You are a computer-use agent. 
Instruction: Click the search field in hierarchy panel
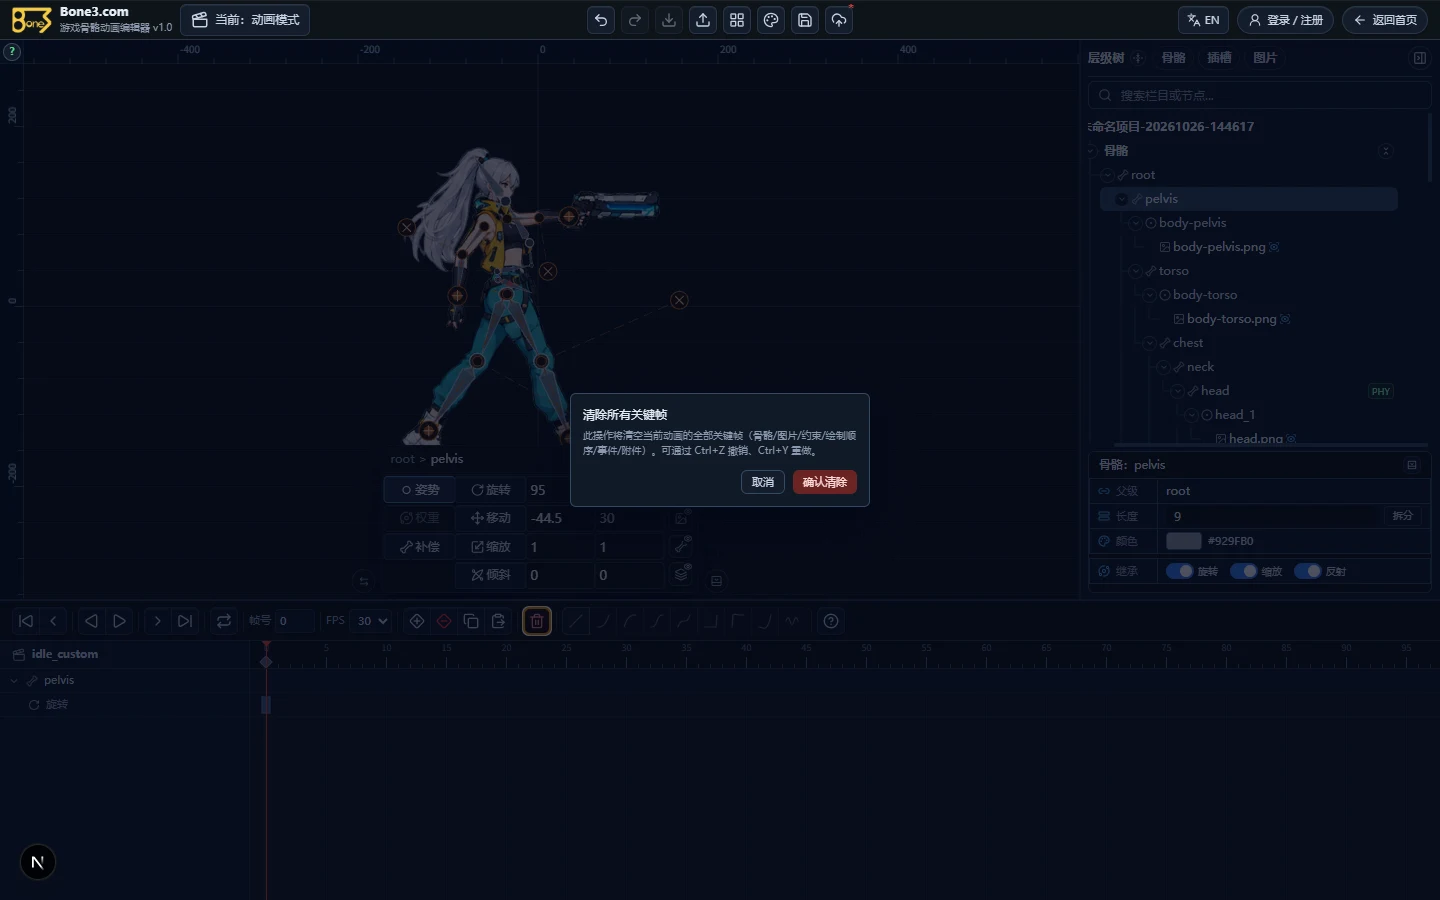click(1260, 95)
